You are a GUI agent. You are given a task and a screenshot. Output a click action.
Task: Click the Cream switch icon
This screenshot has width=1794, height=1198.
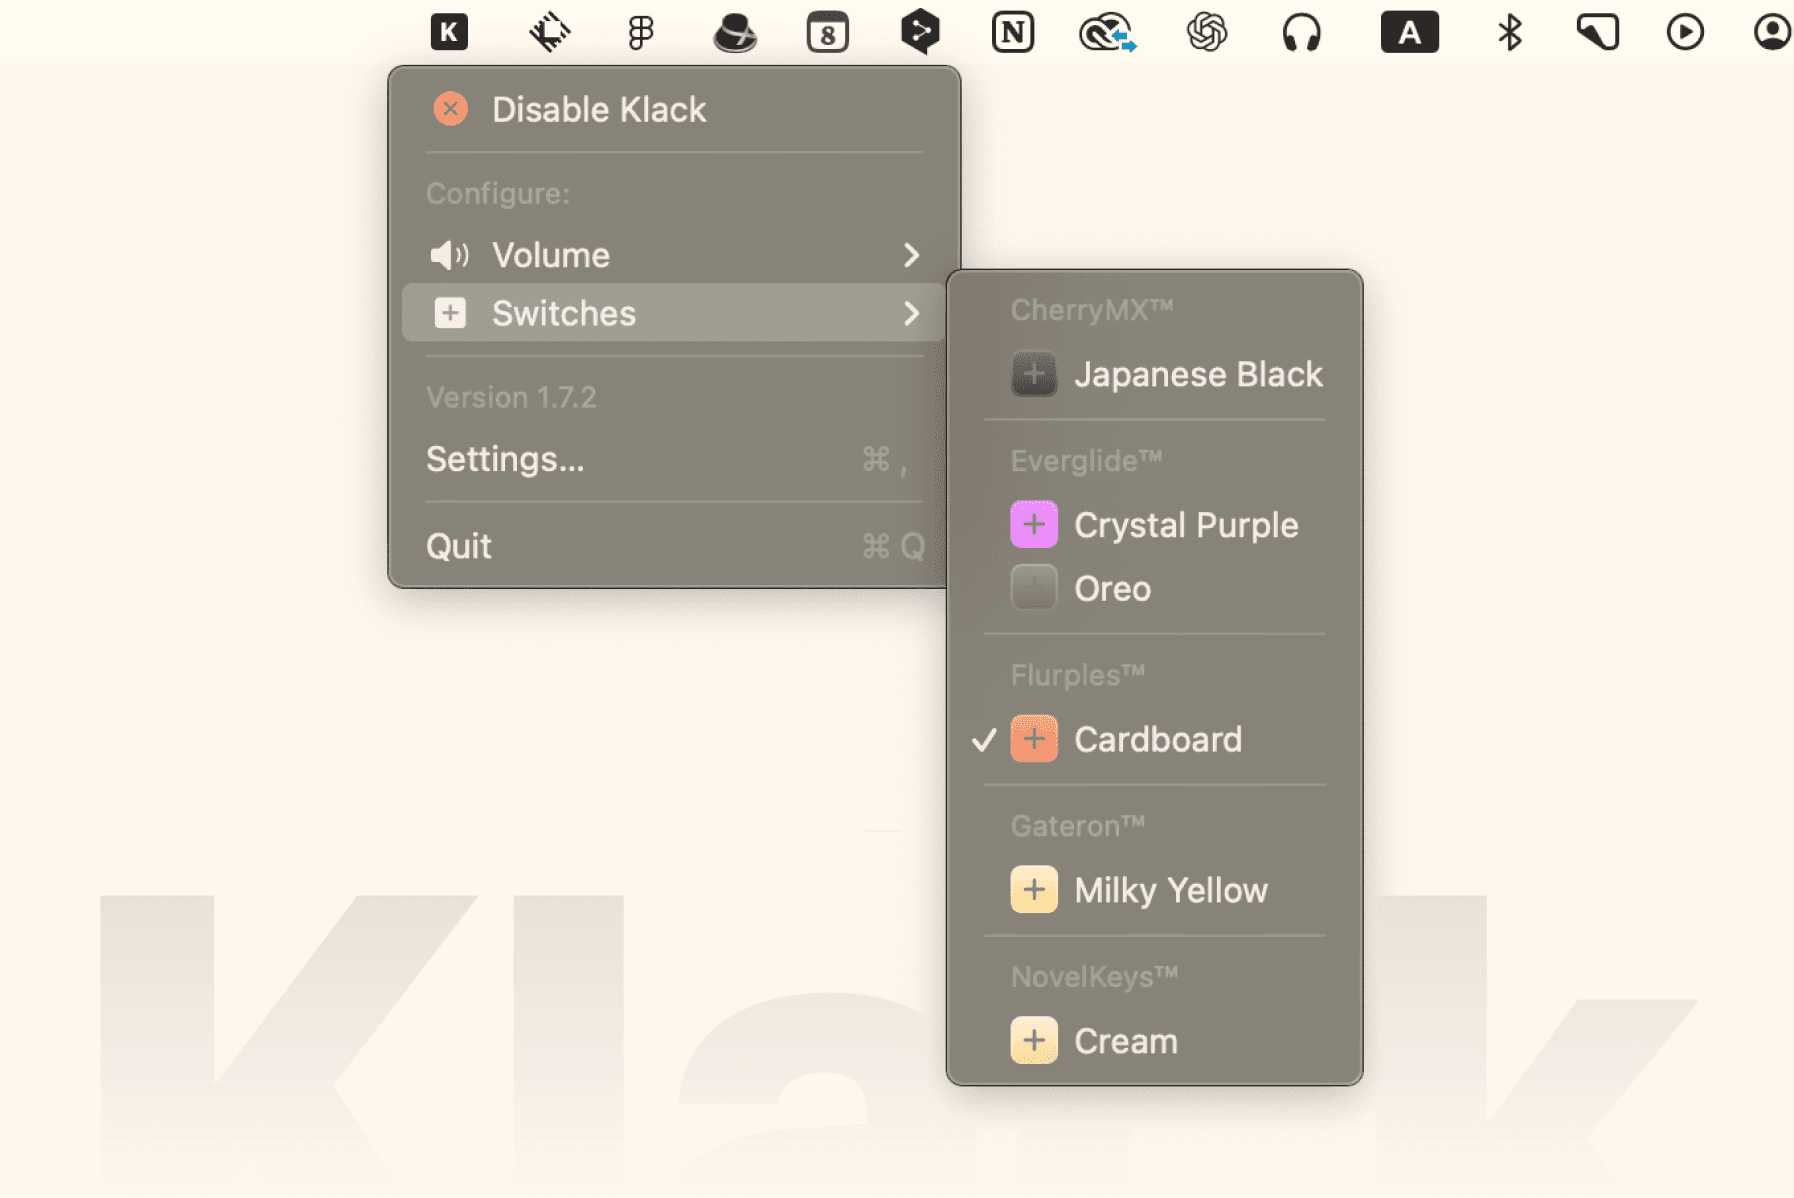click(x=1034, y=1041)
